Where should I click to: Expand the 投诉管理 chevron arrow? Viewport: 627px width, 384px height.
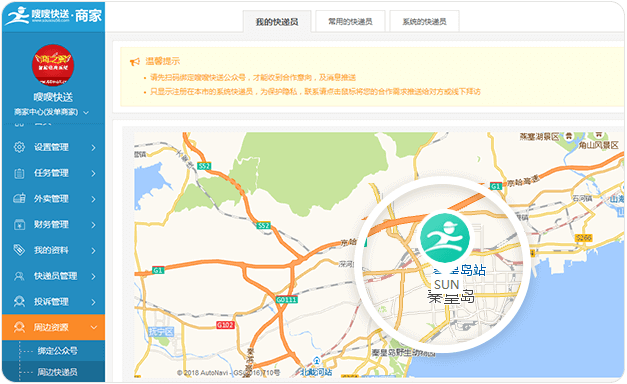[93, 302]
